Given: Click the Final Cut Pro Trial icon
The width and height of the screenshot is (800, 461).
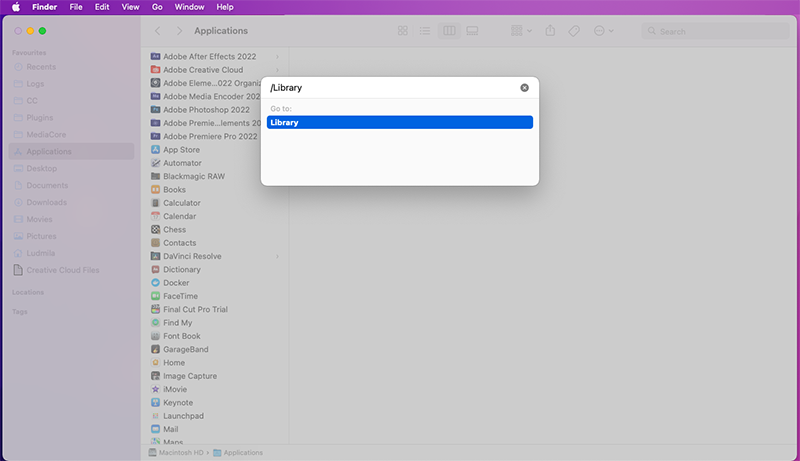Looking at the screenshot, I should (156, 309).
